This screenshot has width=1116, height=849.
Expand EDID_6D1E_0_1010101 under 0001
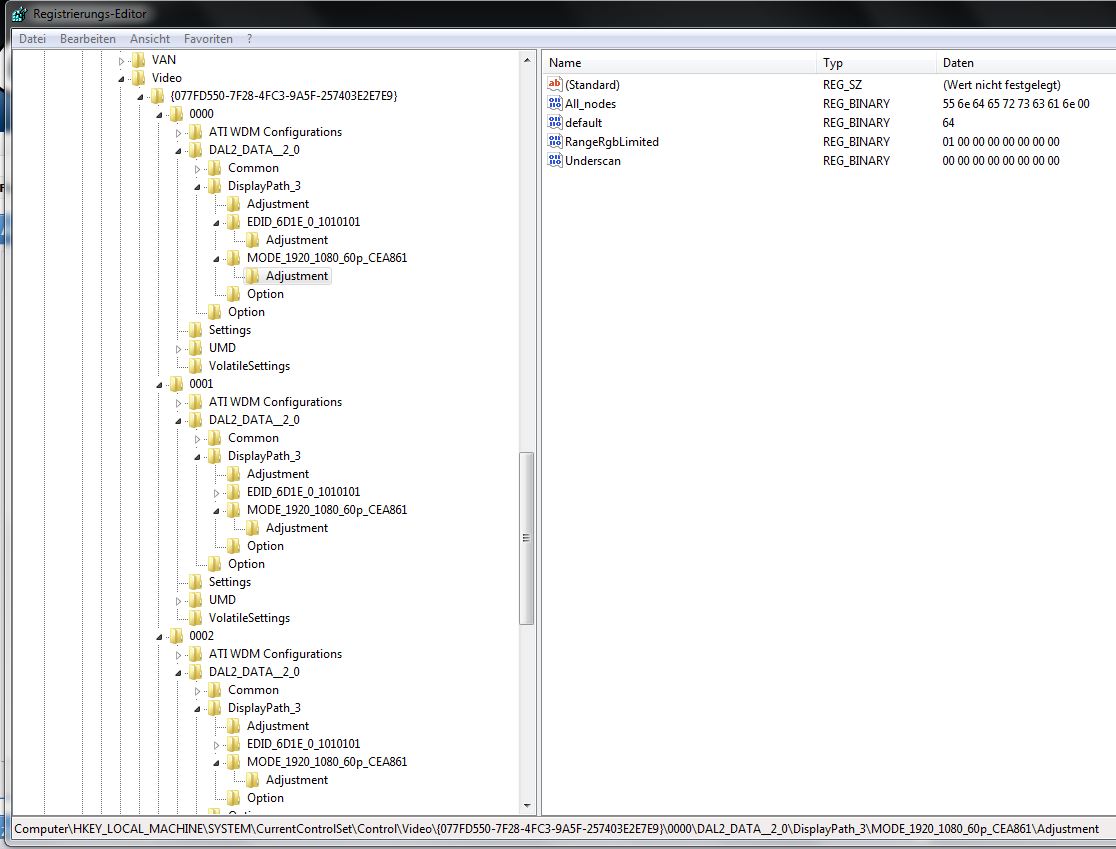[216, 493]
